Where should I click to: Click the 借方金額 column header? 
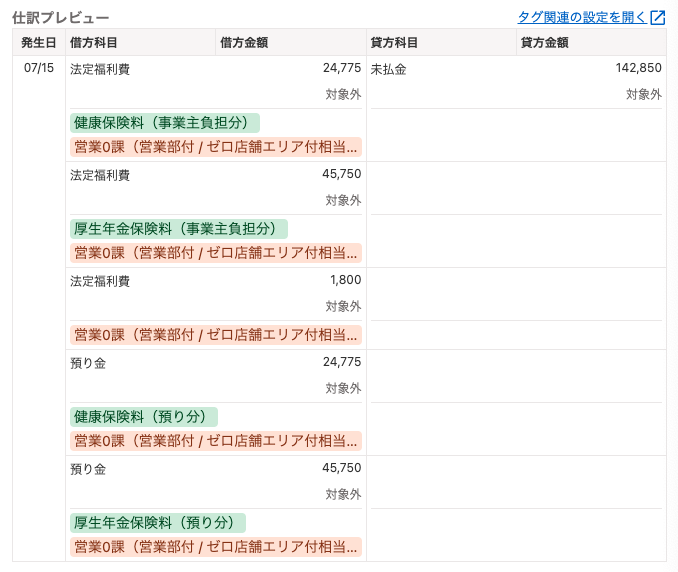tap(244, 42)
